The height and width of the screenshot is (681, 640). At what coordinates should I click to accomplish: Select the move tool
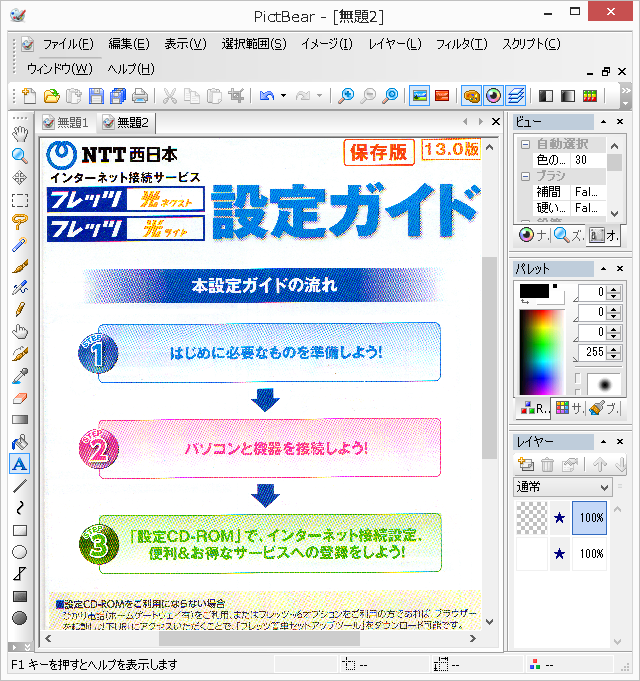[20, 178]
